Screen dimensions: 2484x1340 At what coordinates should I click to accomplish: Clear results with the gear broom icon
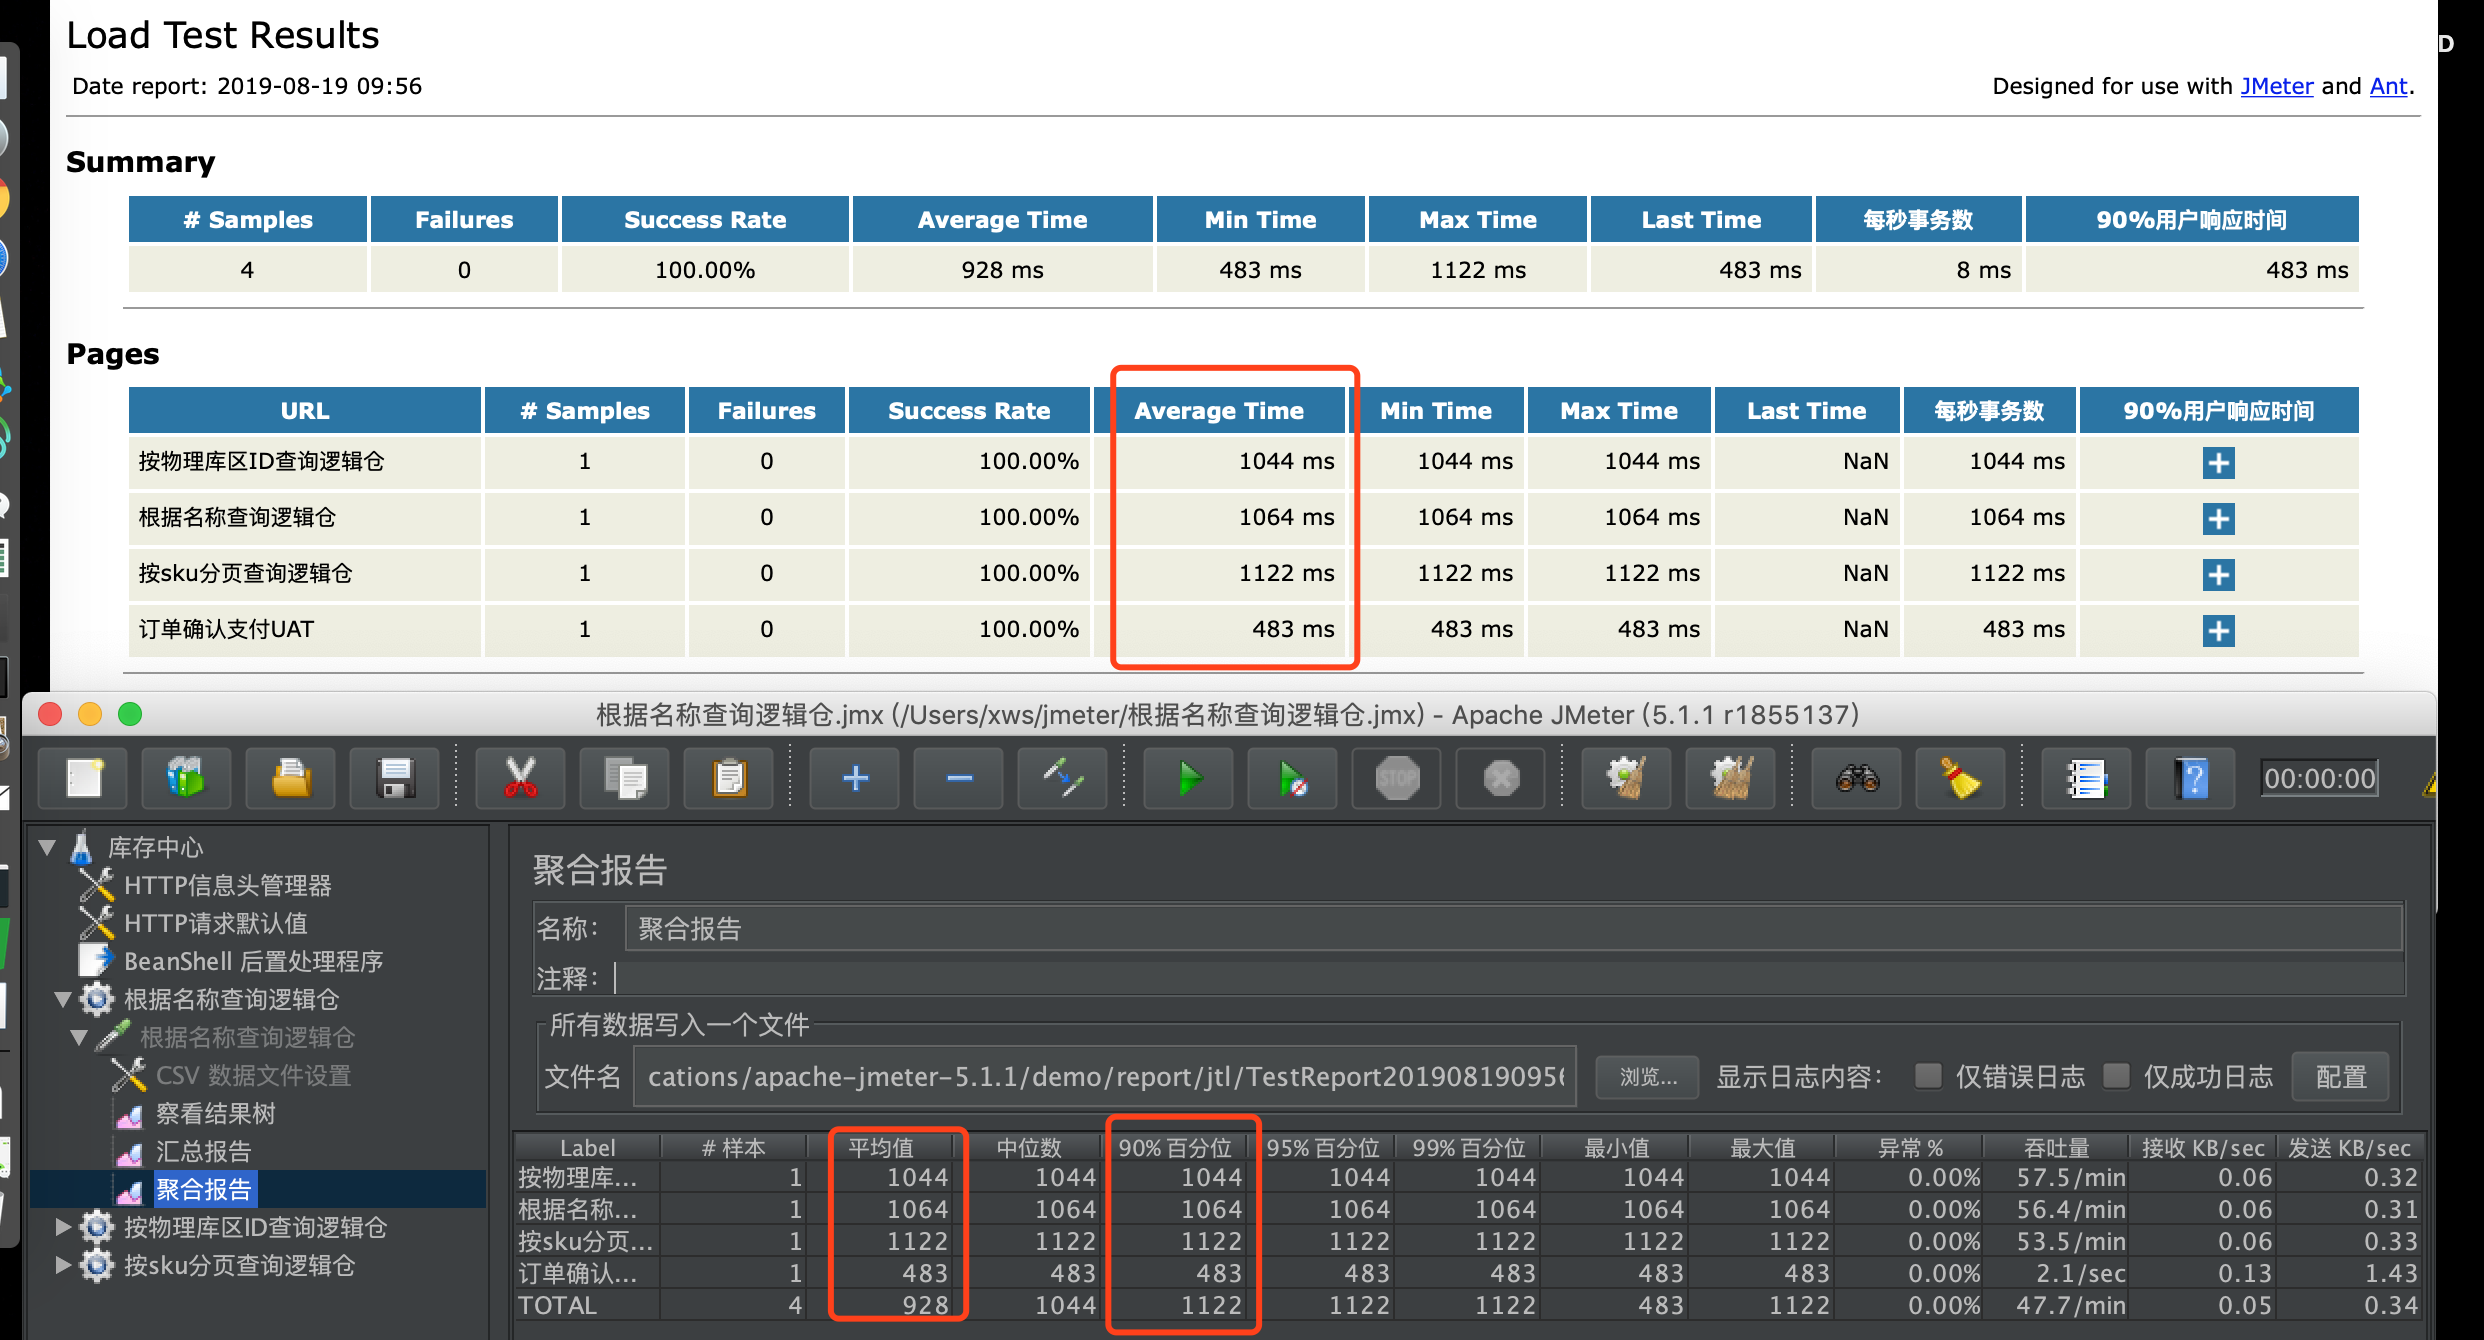click(1627, 778)
